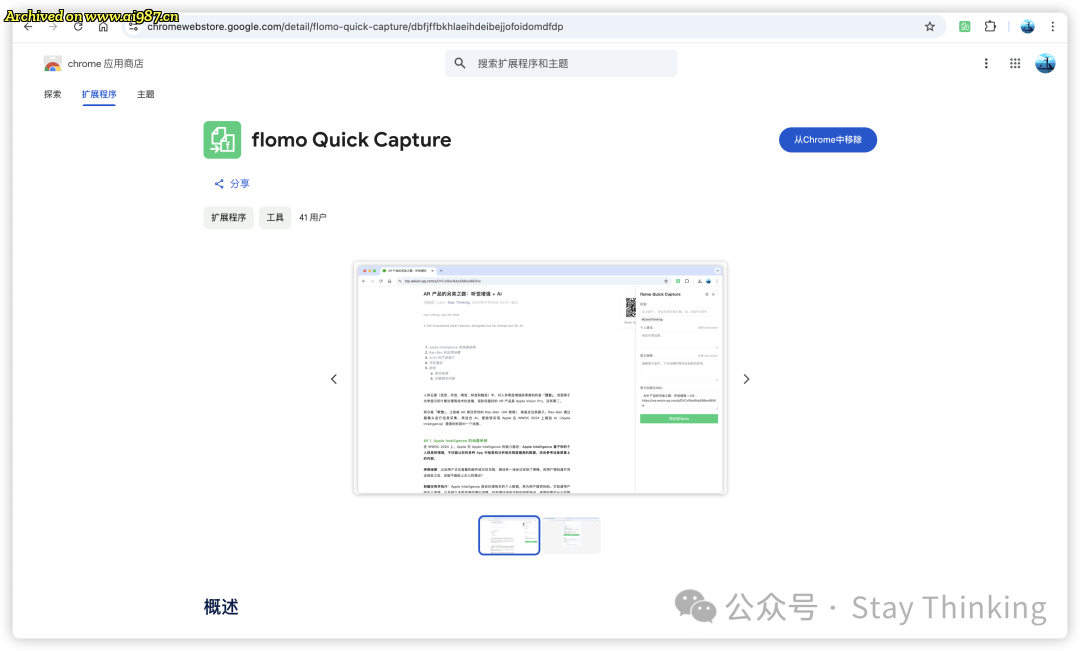Open the 探索 tab
This screenshot has height=651, width=1080.
(x=52, y=94)
